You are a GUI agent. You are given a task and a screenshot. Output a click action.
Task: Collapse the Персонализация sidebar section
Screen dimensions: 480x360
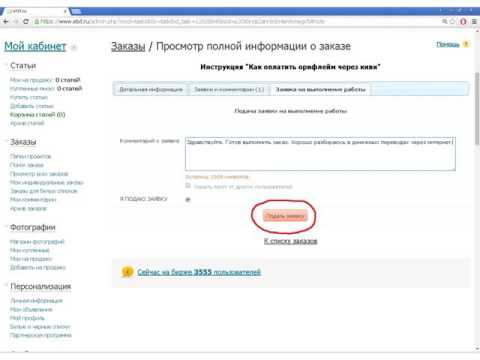click(6, 285)
